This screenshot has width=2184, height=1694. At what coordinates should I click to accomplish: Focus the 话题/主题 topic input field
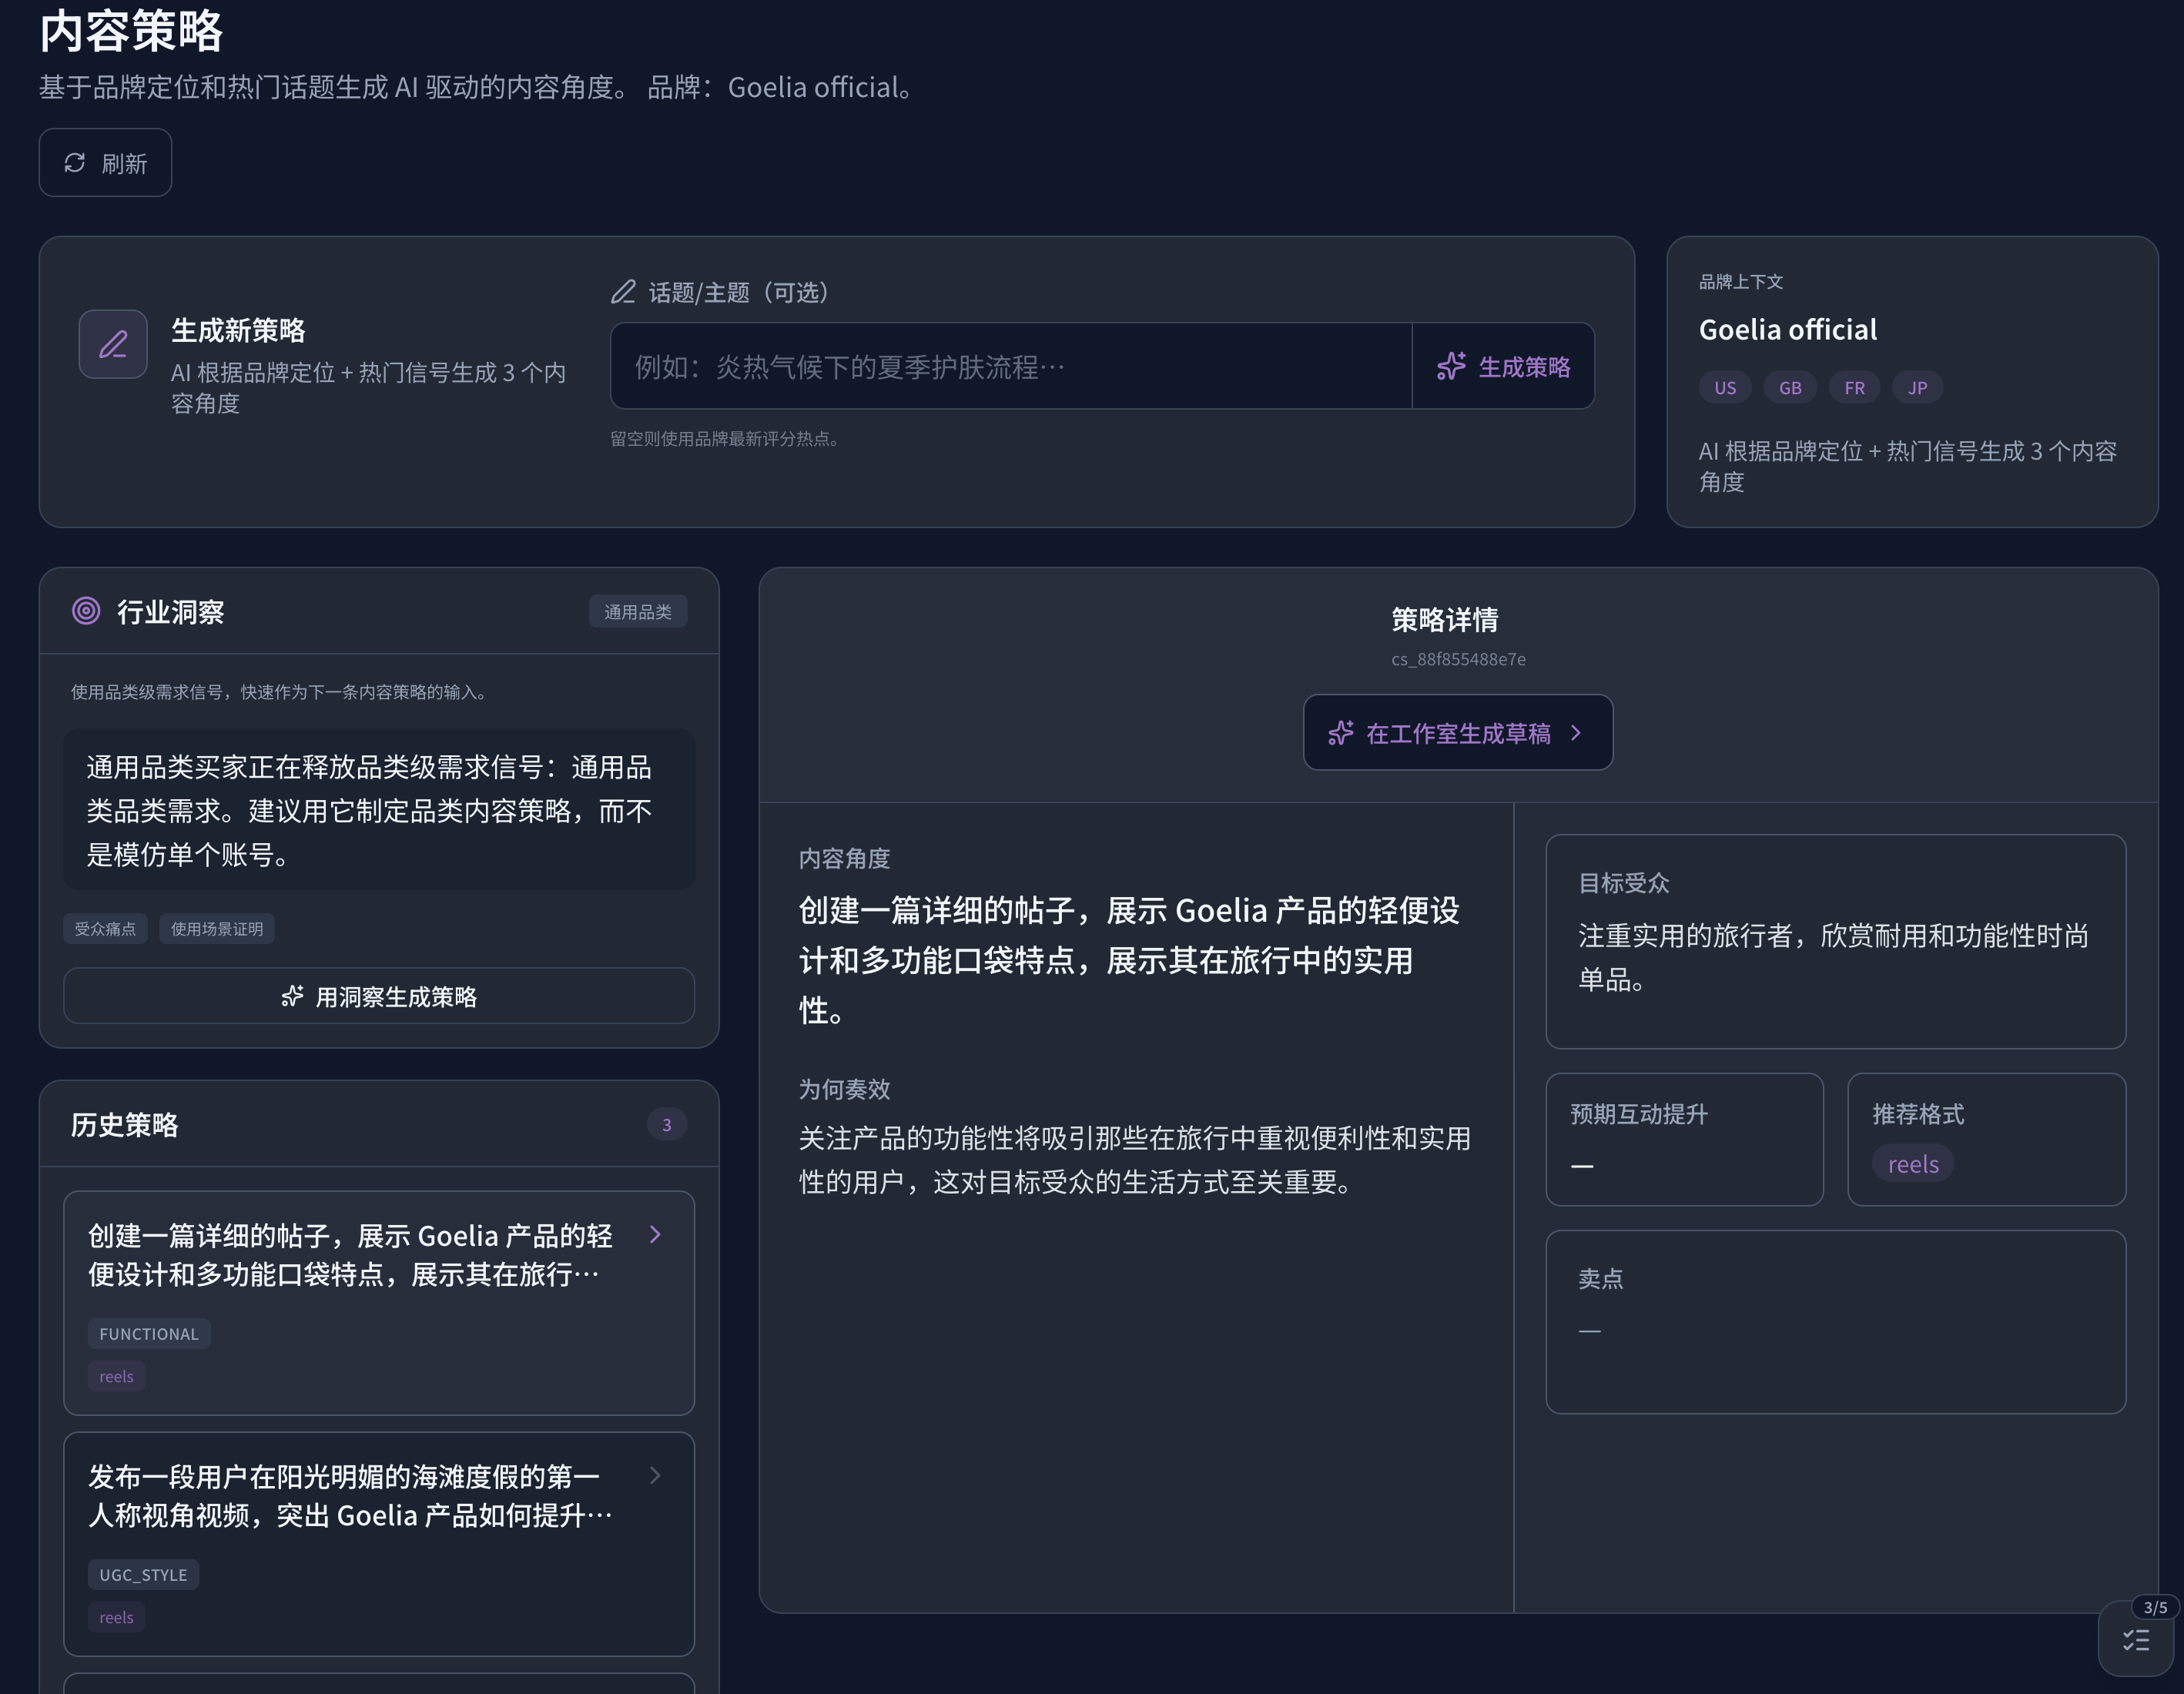coord(1011,366)
